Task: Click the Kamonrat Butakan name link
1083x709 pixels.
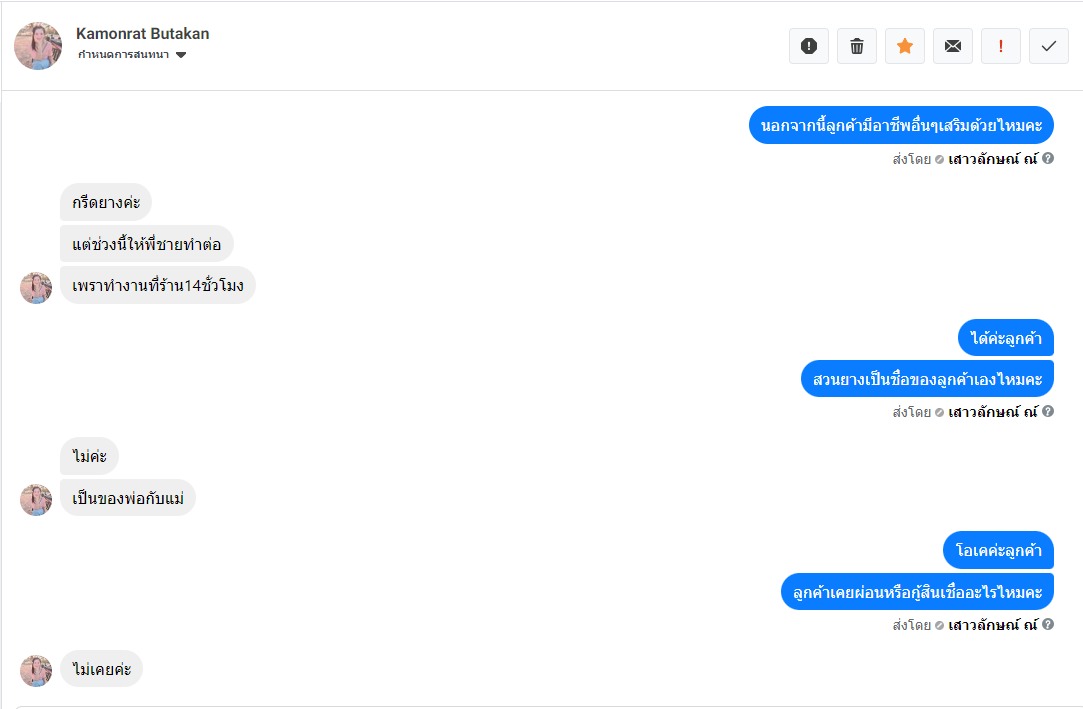Action: (143, 34)
